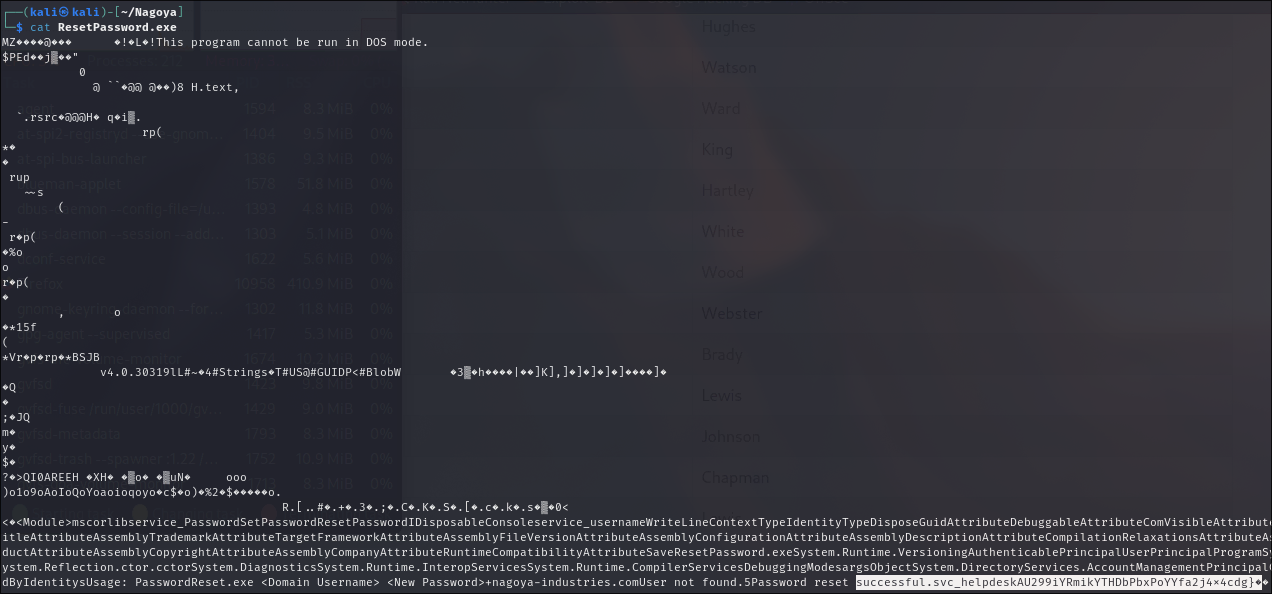This screenshot has width=1272, height=594.
Task: Open the Johnson employee link
Action: click(x=731, y=436)
